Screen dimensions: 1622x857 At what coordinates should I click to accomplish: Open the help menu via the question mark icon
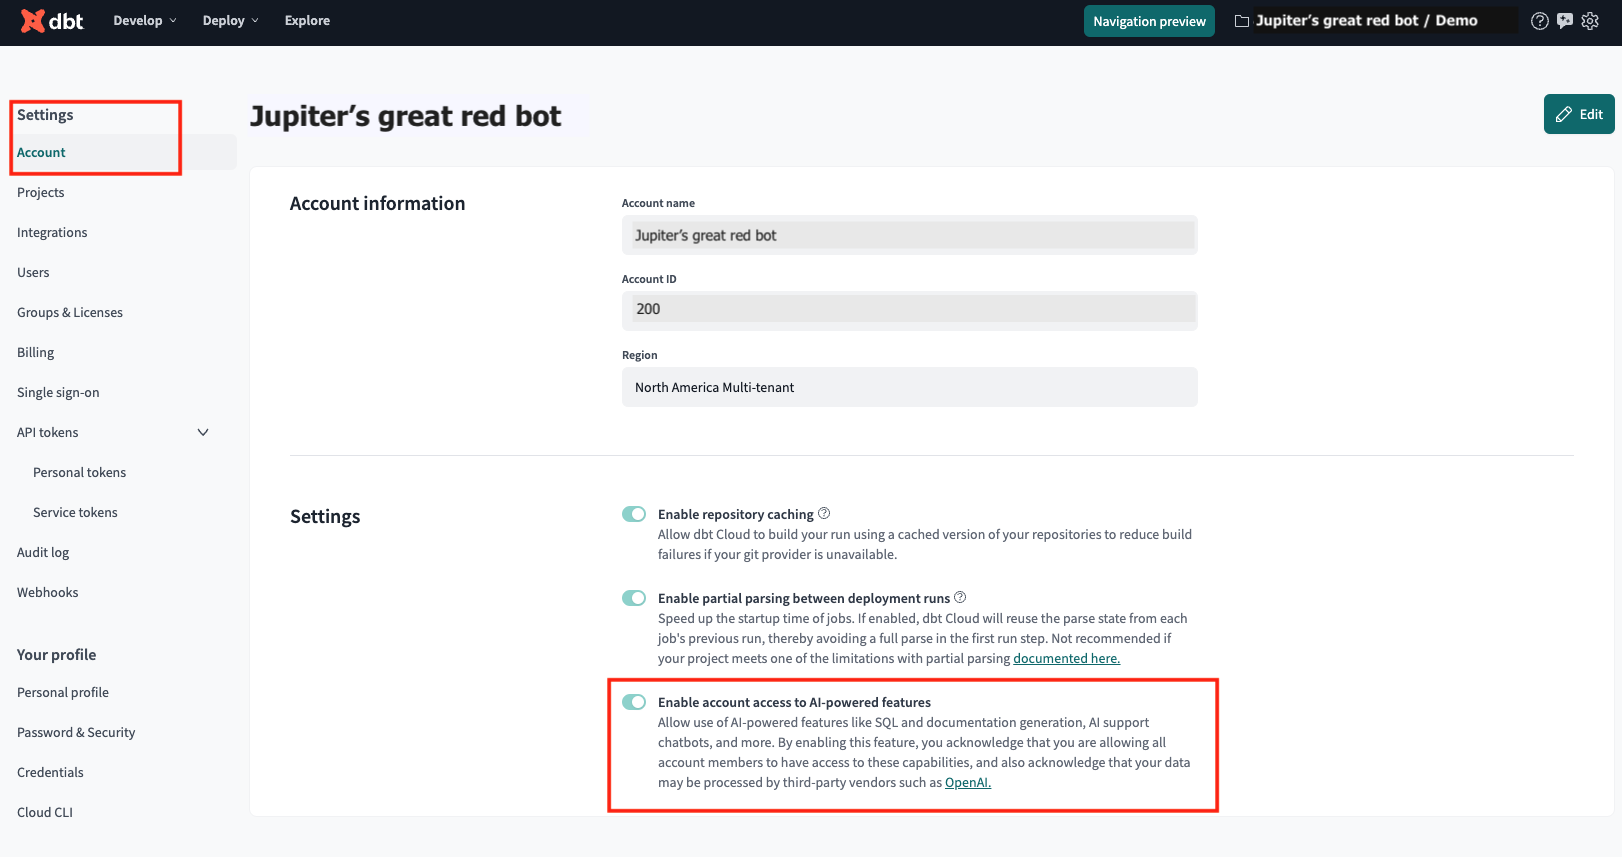[1539, 20]
